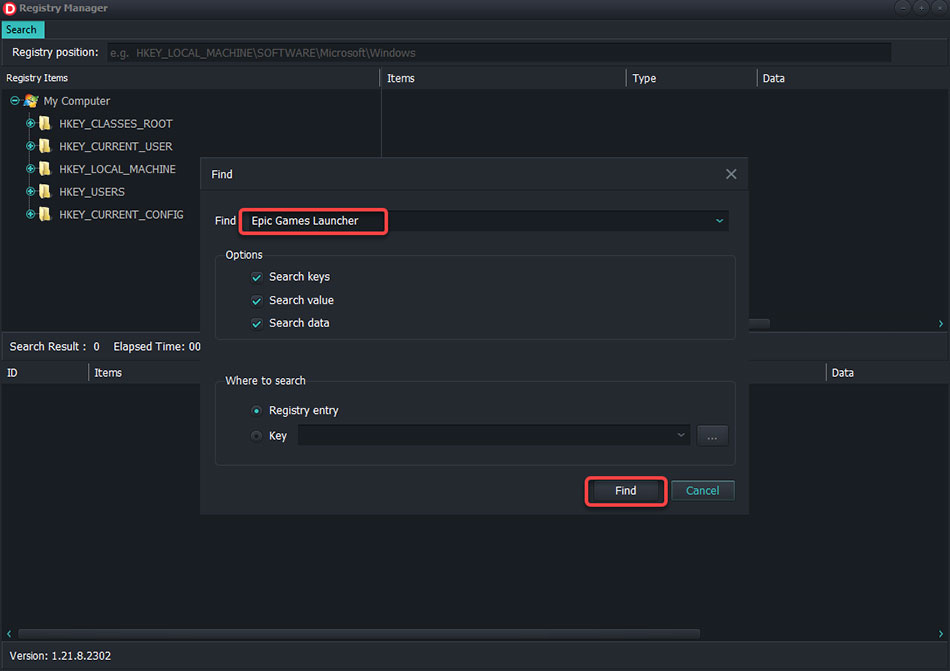This screenshot has height=671, width=950.
Task: Click the Elapsed Time text
Action: pyautogui.click(x=157, y=346)
